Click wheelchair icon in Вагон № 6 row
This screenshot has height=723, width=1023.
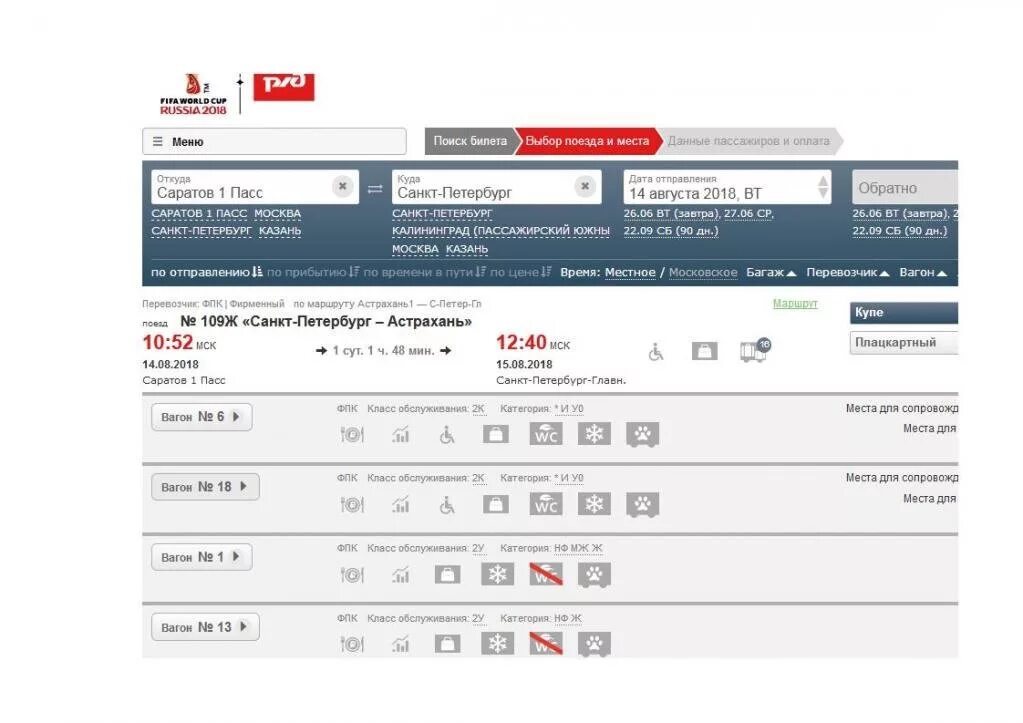447,435
